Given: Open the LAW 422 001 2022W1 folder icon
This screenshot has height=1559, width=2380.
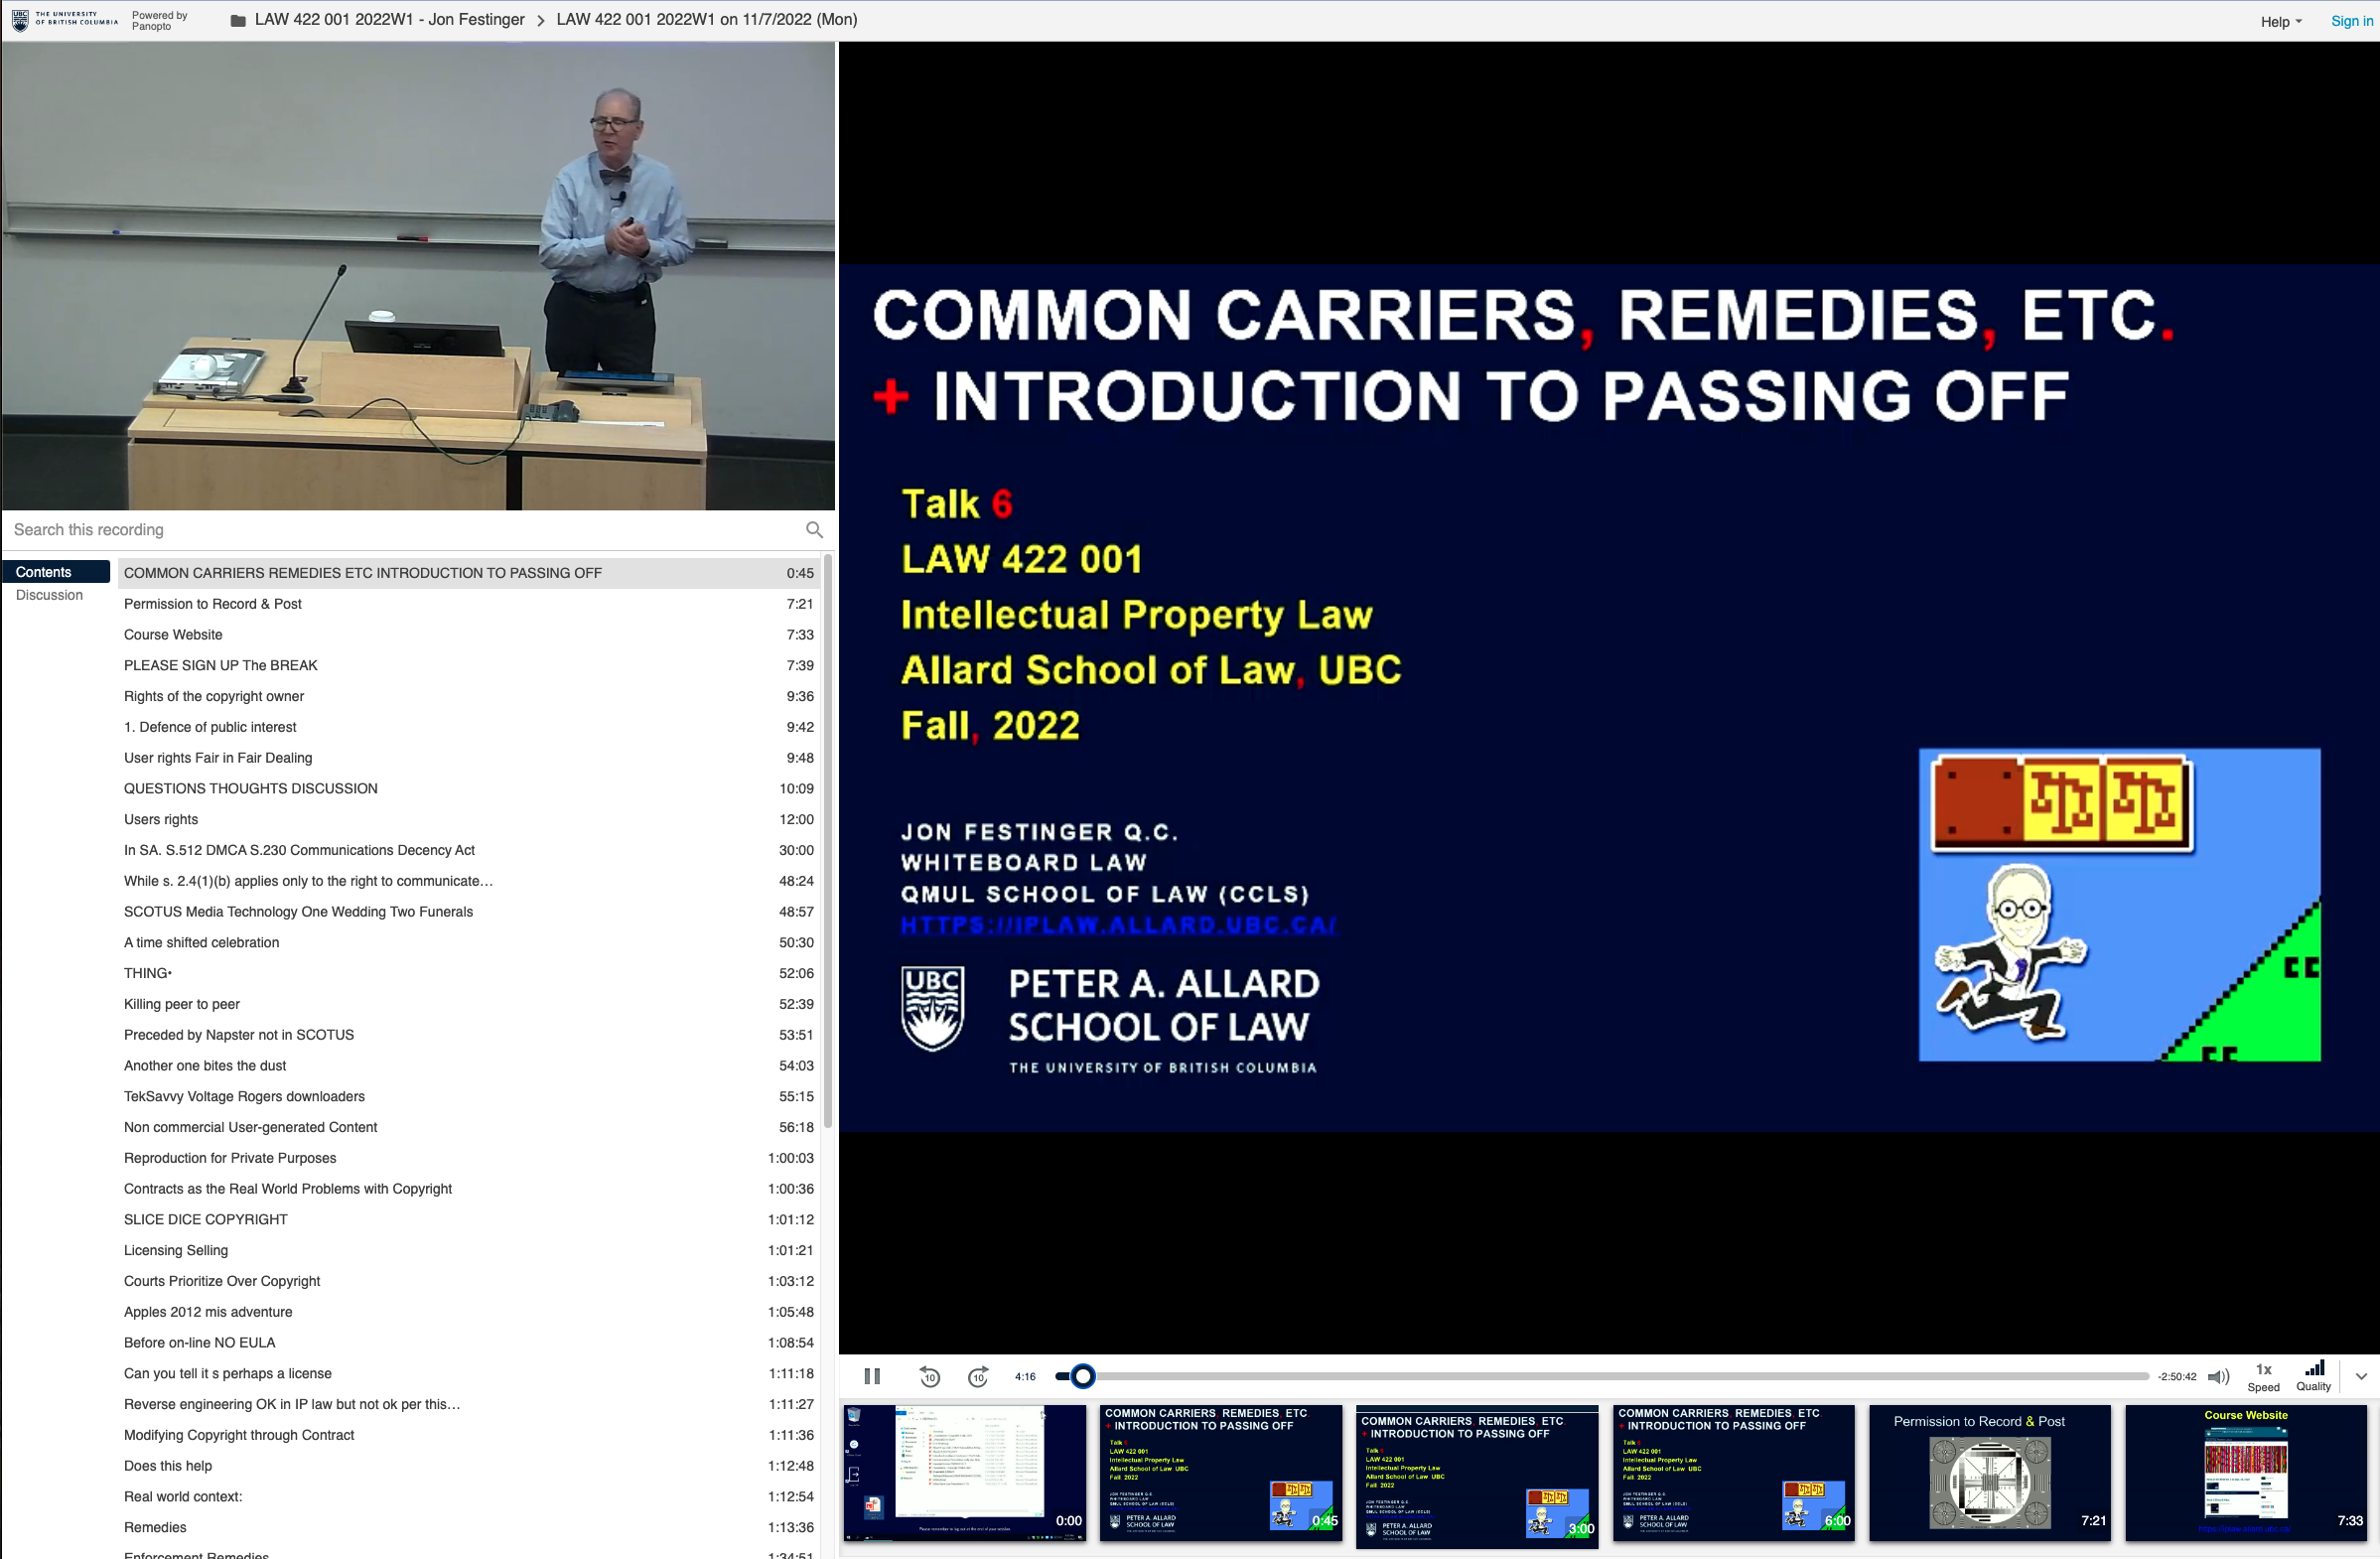Looking at the screenshot, I should 238,20.
